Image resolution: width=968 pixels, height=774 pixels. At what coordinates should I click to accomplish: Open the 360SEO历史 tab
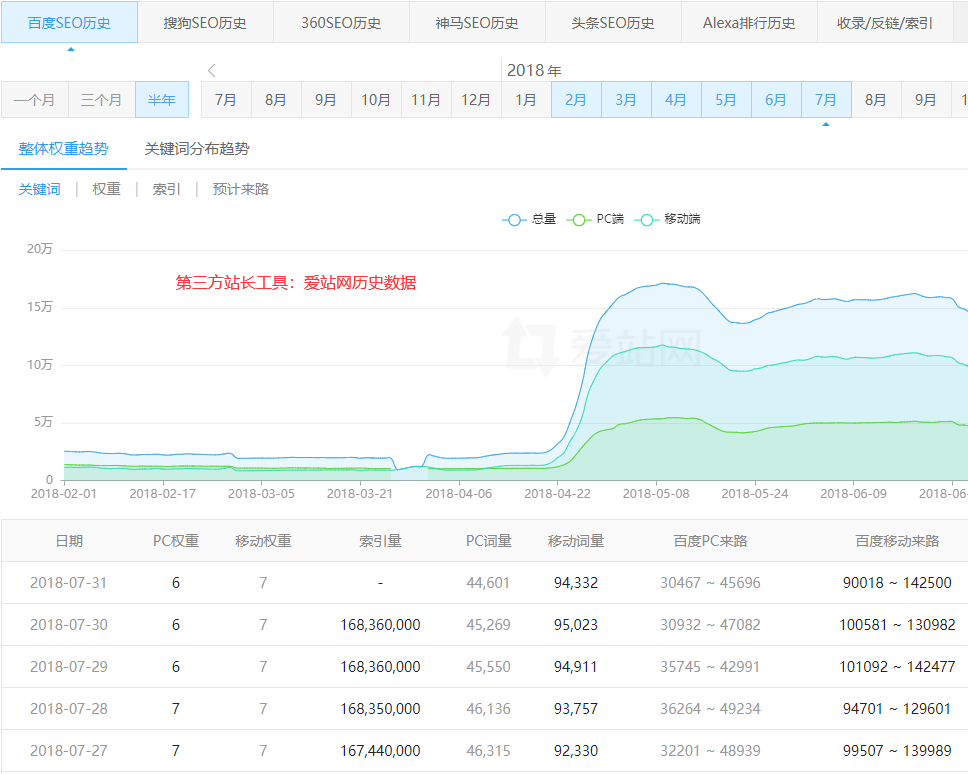[x=340, y=21]
